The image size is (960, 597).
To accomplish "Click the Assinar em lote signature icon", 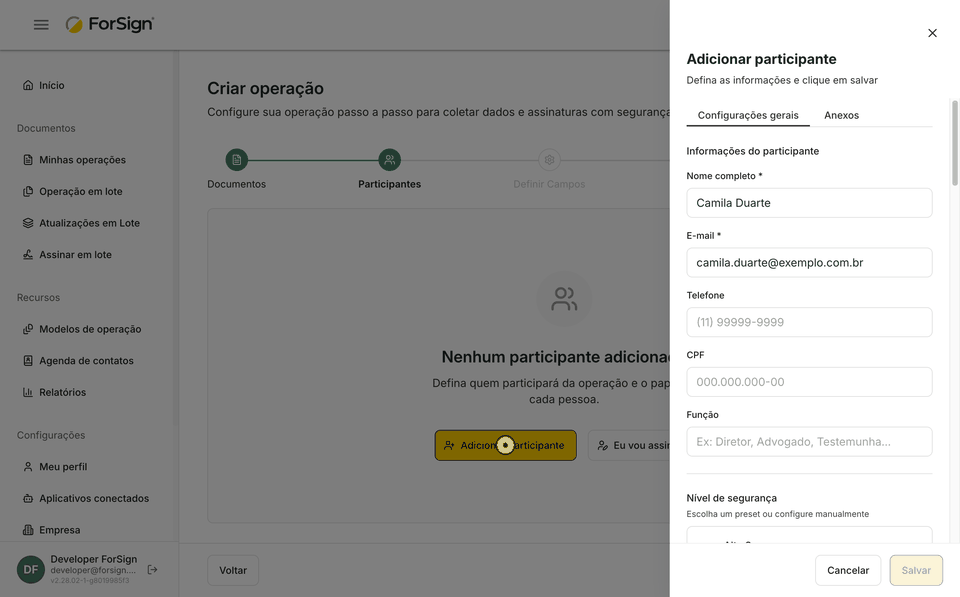I will point(28,255).
